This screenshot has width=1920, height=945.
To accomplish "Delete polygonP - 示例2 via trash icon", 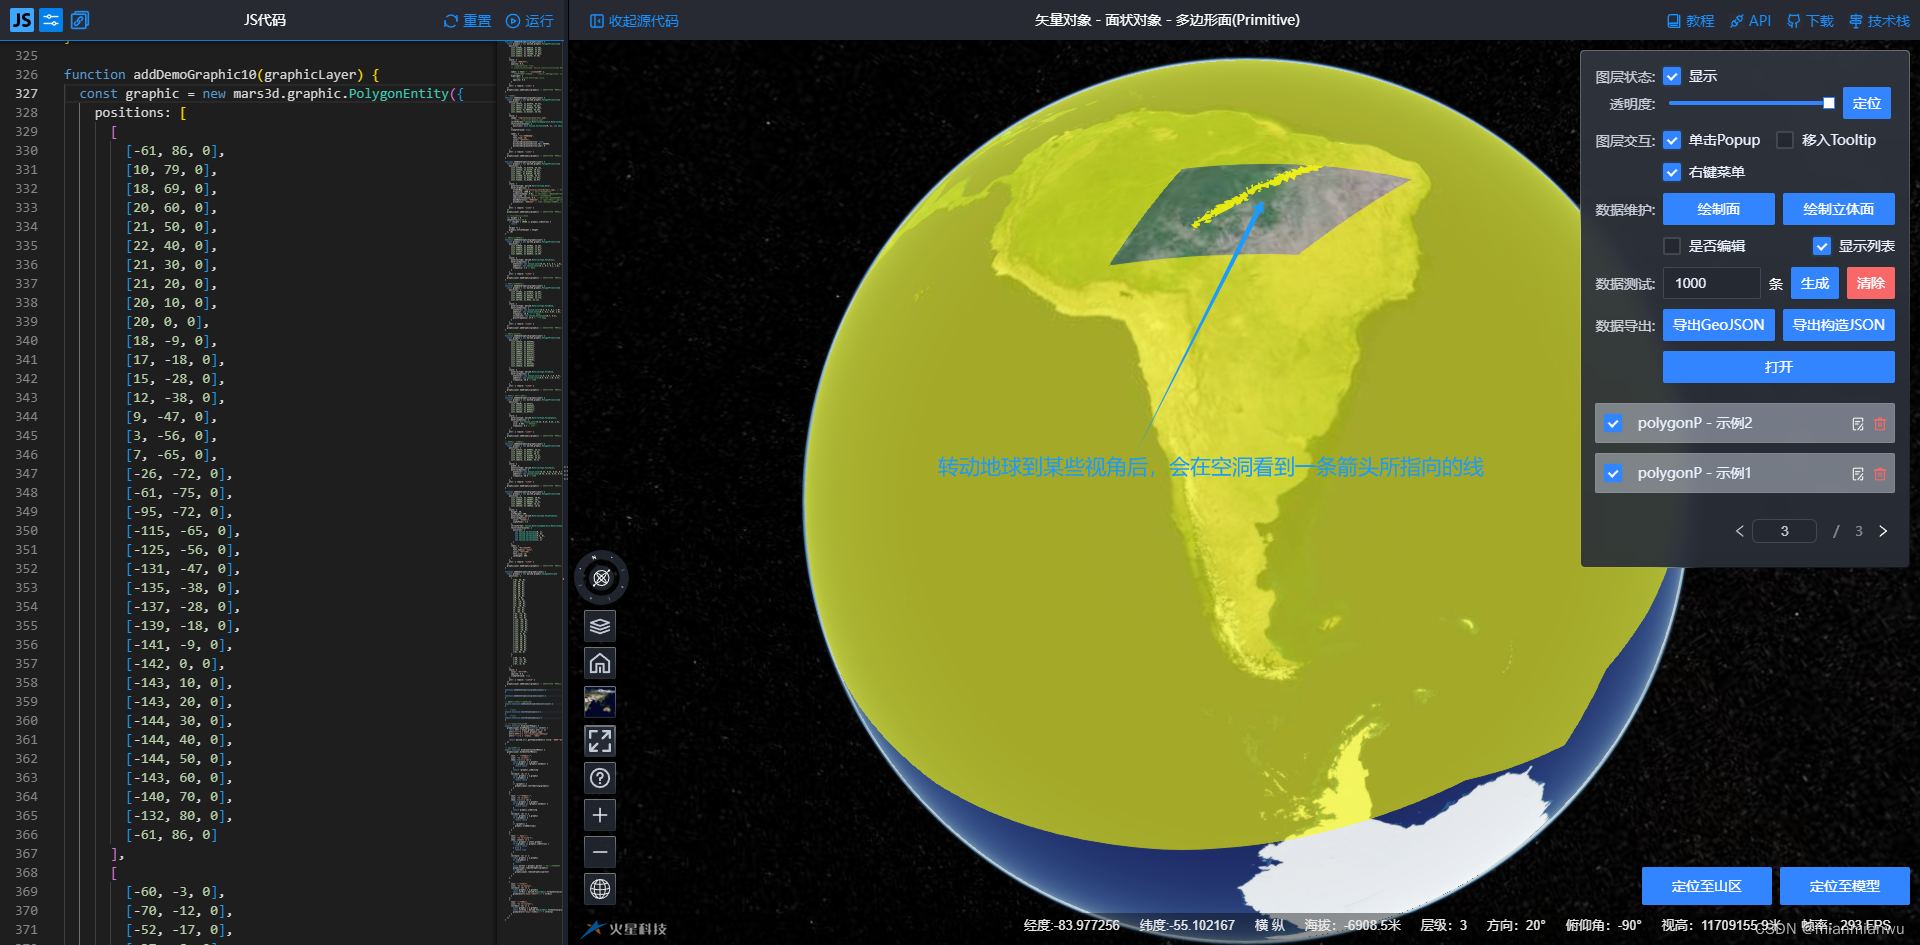I will [x=1879, y=423].
